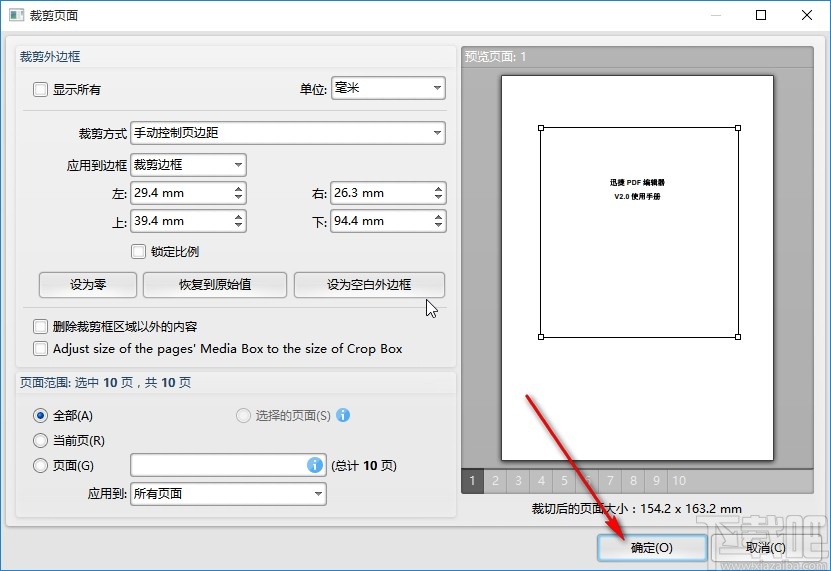Image resolution: width=831 pixels, height=571 pixels.
Task: Grab the bottom-left crop handle in preview
Action: coord(541,337)
